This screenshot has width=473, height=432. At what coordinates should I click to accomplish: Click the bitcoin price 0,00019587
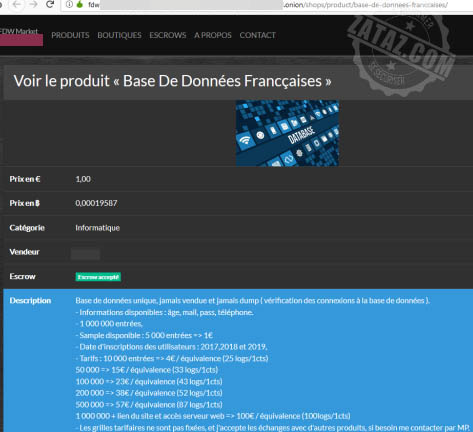tap(96, 203)
